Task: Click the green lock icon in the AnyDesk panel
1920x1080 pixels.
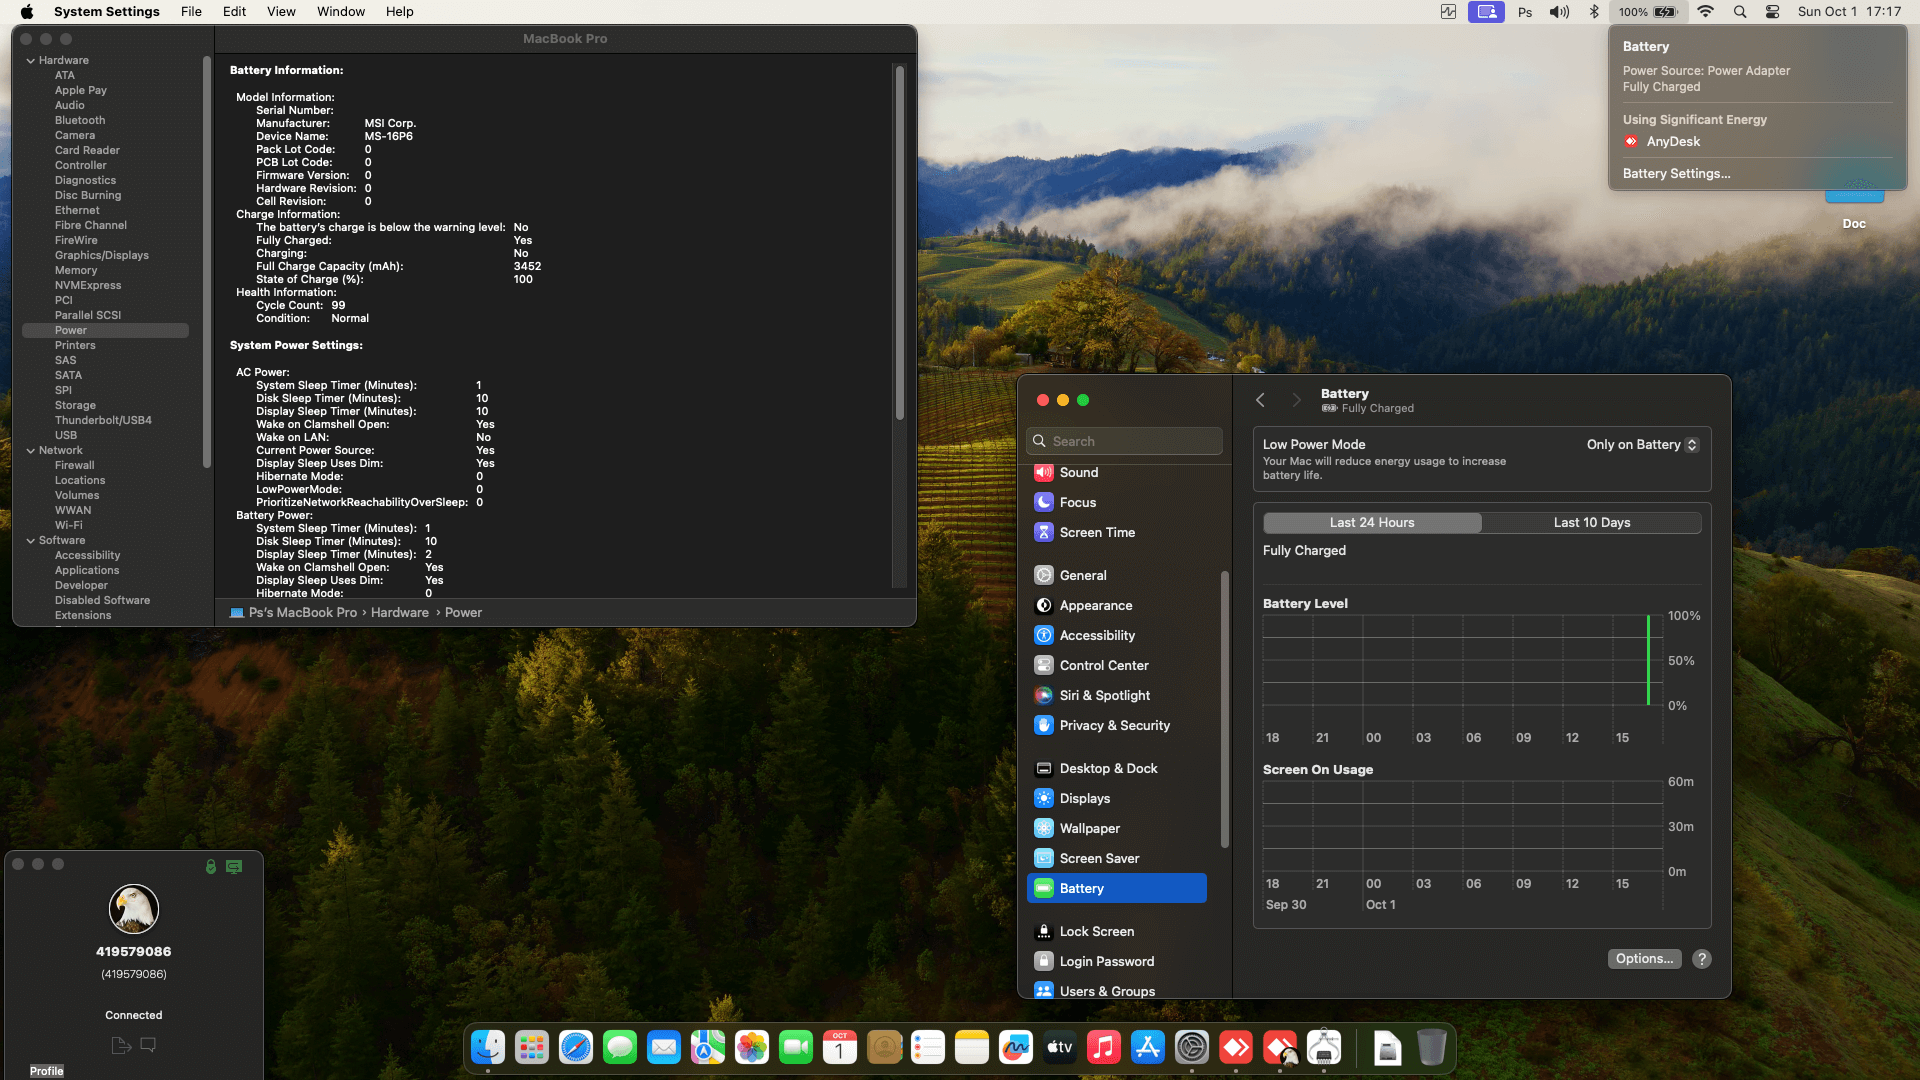Action: coord(211,867)
